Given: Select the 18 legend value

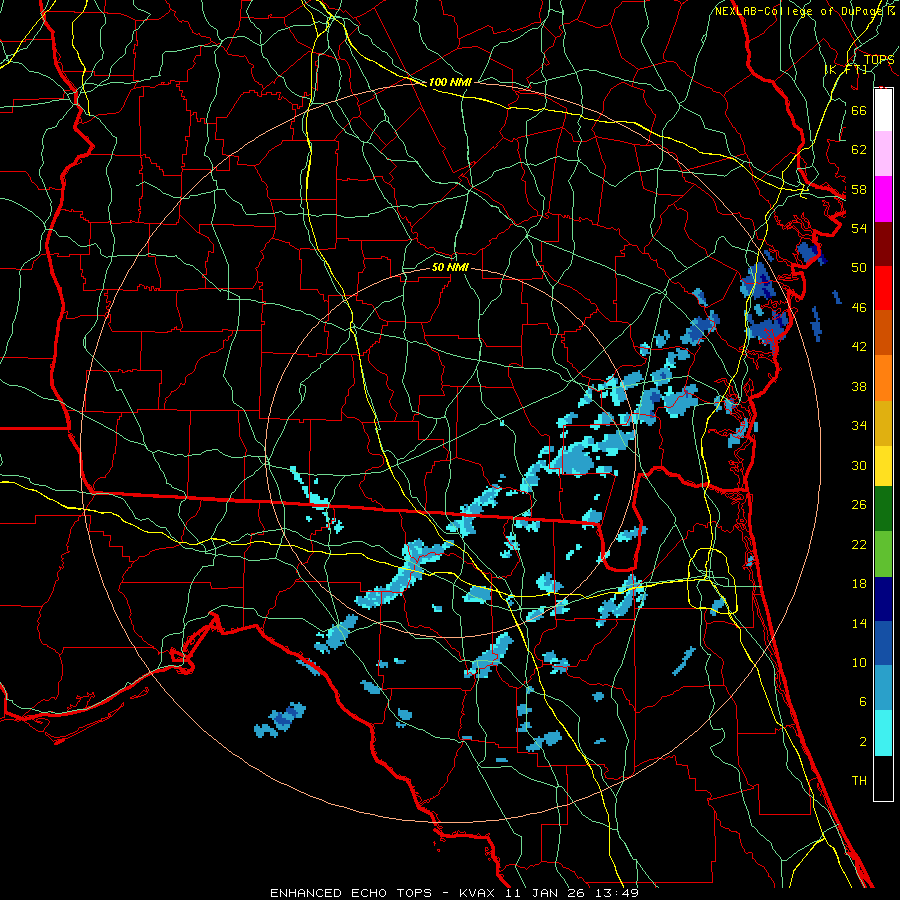Looking at the screenshot, I should tap(859, 584).
